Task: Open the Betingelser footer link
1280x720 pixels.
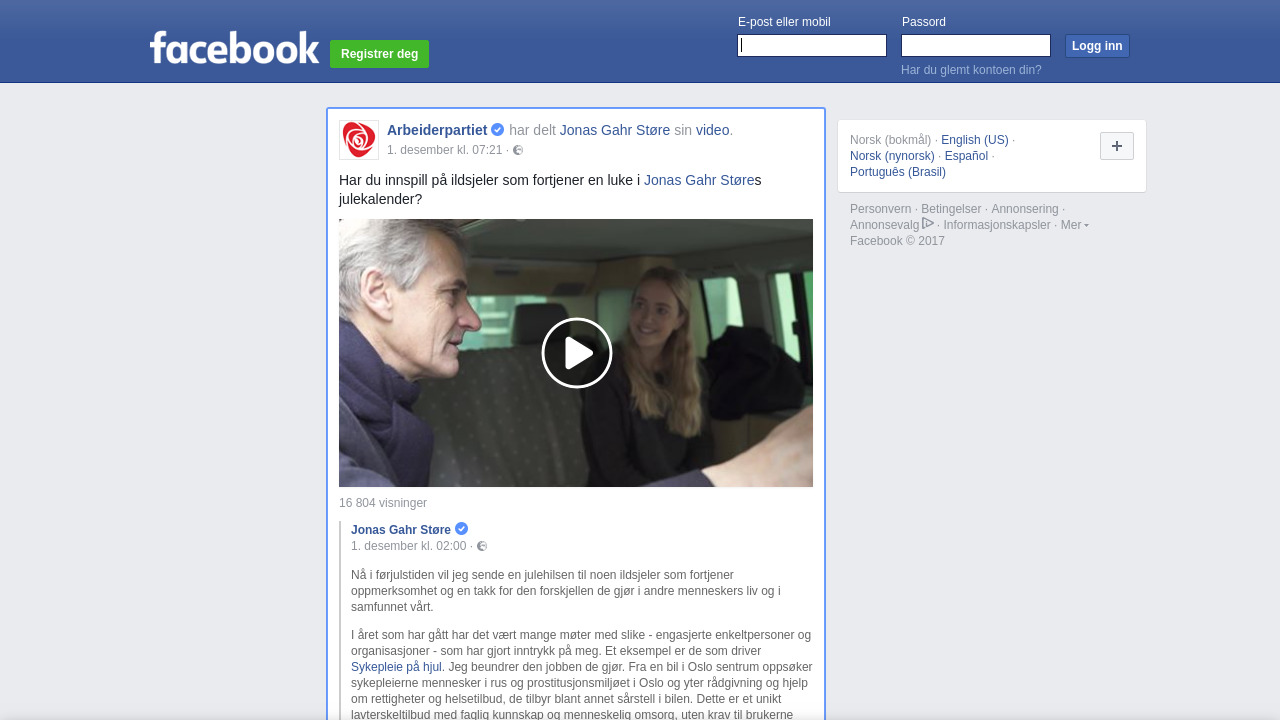Action: (x=951, y=209)
